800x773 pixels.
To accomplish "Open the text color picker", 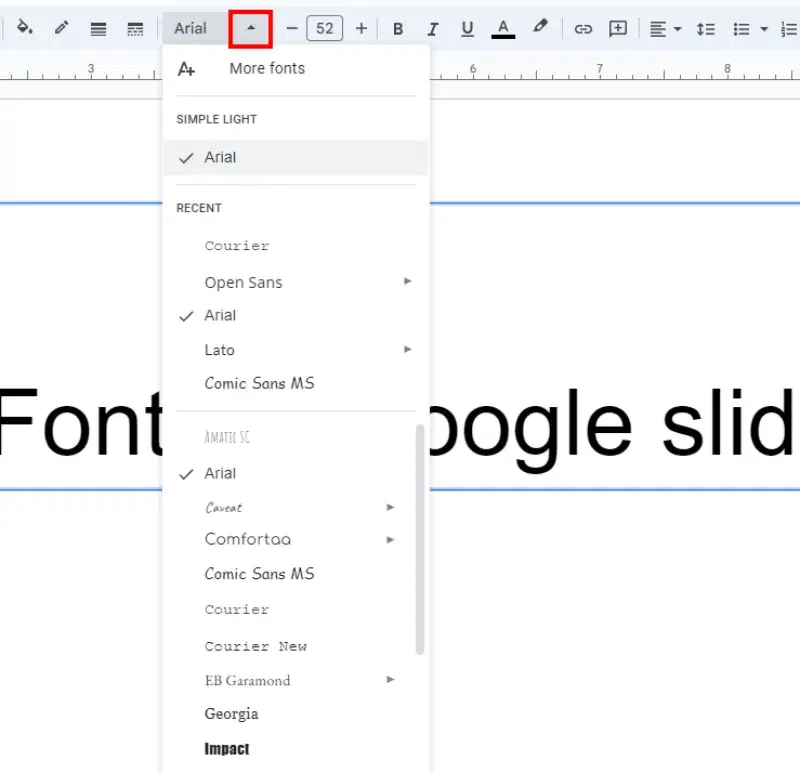I will [x=503, y=29].
